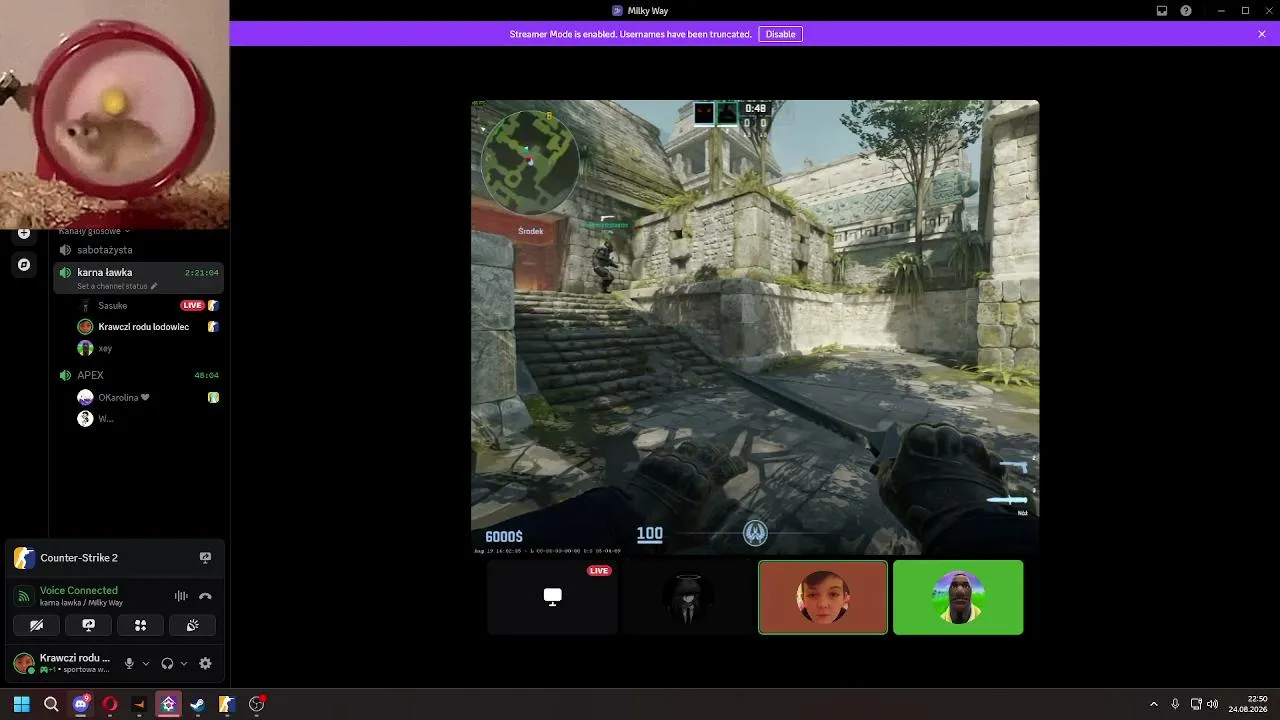1280x720 pixels.
Task: Open the Discord inbox icon
Action: tap(1162, 11)
